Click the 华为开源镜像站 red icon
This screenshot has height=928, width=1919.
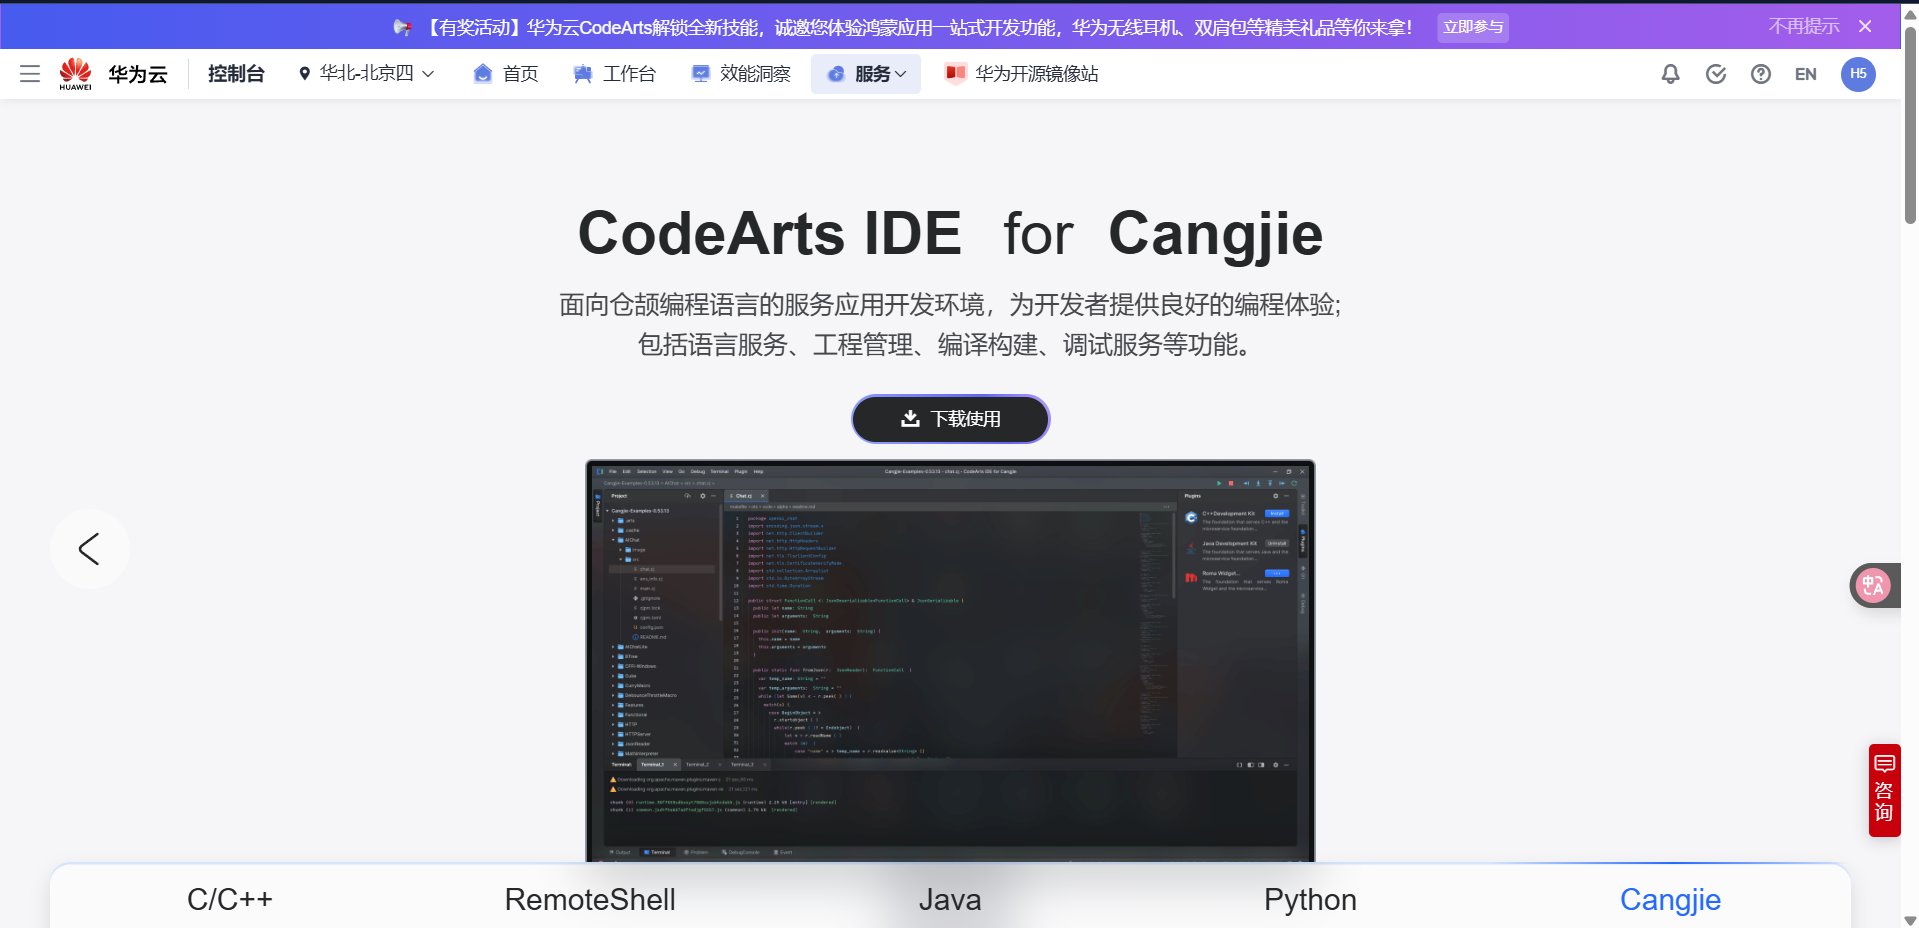[x=955, y=73]
